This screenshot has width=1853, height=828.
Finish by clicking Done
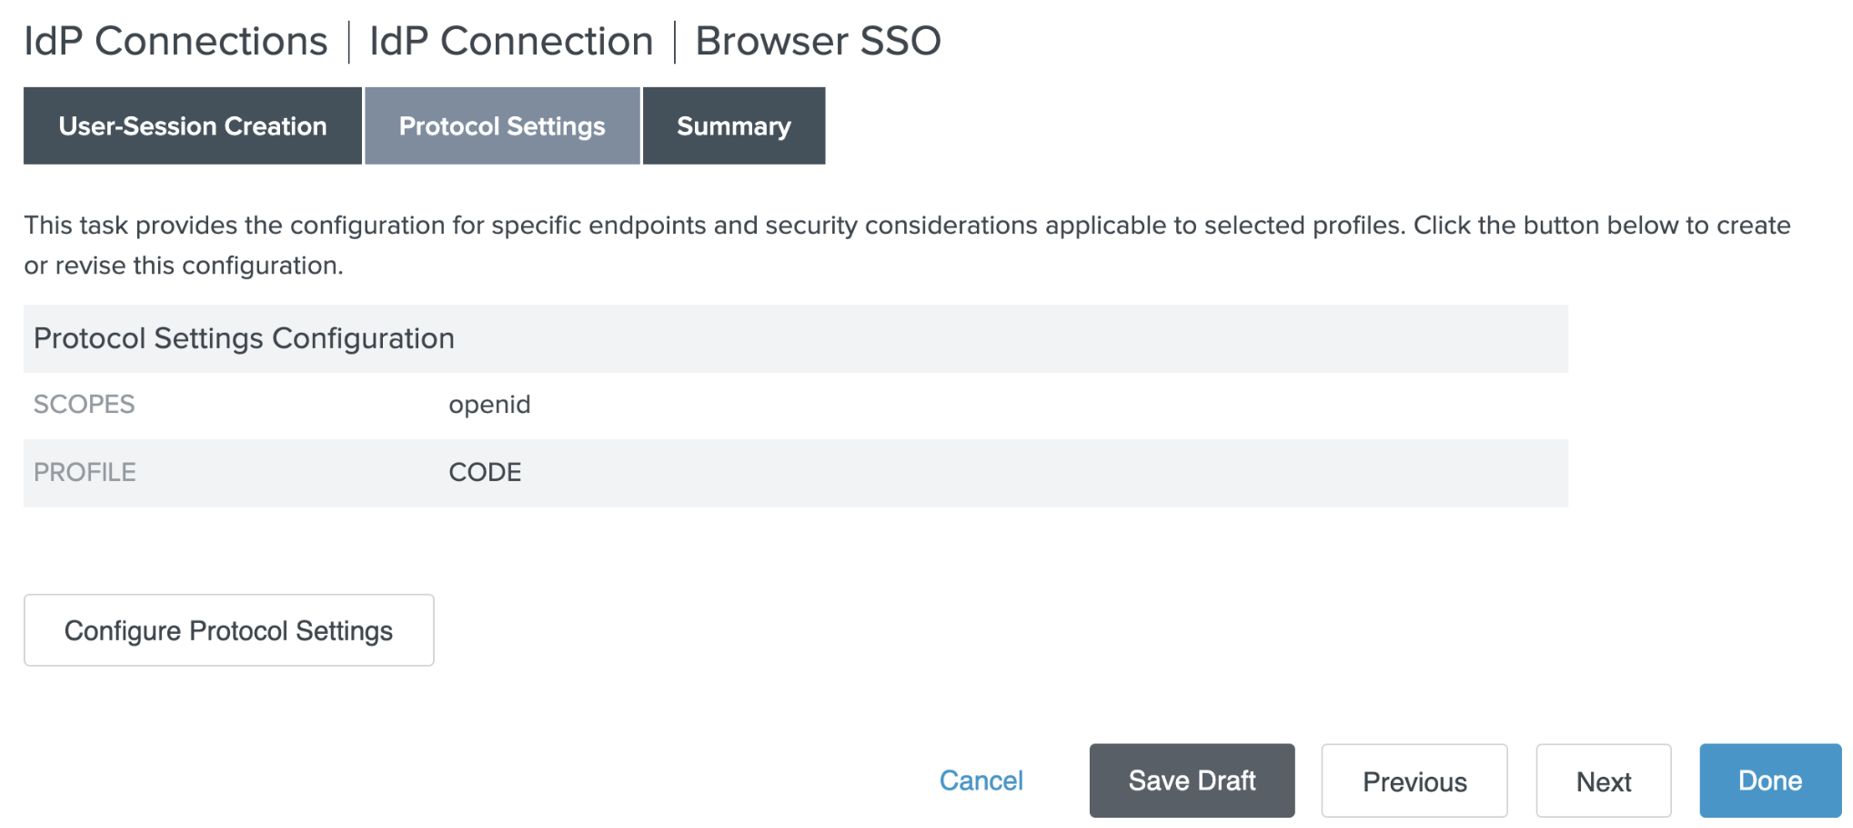1770,781
